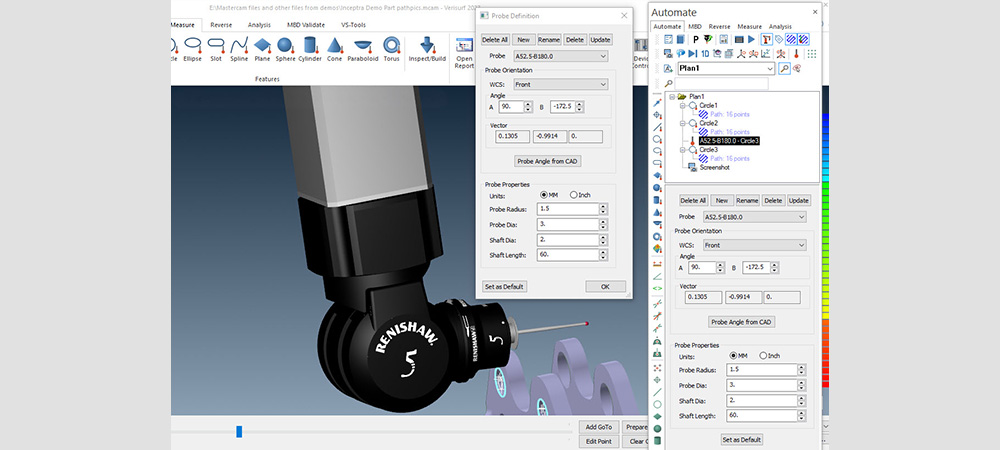Click the green dot grid icon
This screenshot has height=450, width=1000.
point(812,54)
